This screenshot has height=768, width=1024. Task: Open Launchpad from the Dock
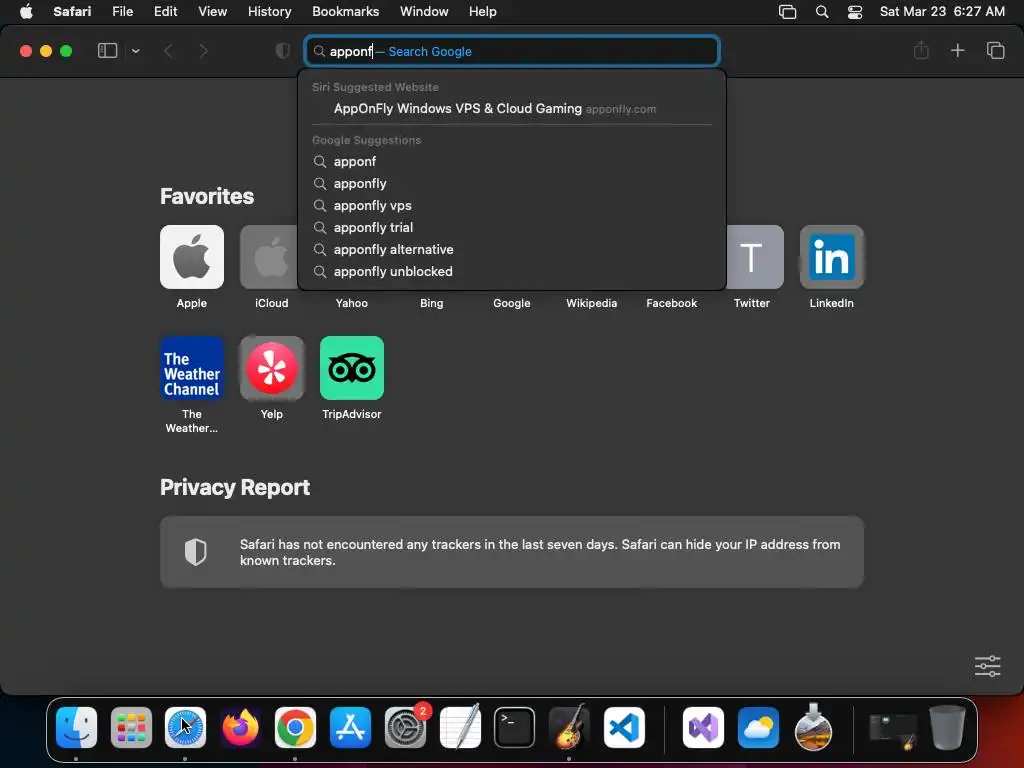click(131, 728)
